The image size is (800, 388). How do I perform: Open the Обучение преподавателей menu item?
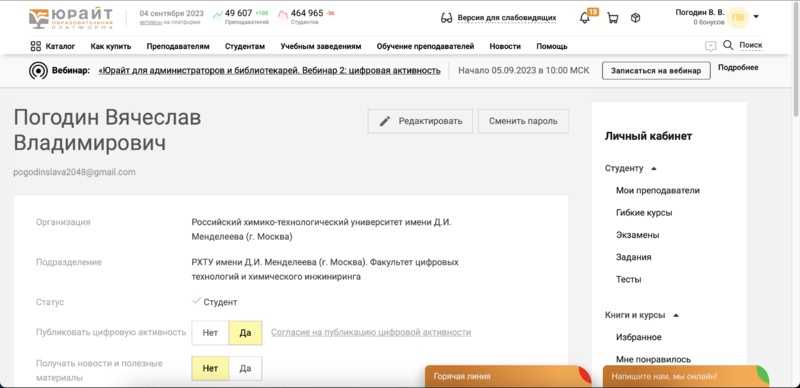(x=426, y=46)
